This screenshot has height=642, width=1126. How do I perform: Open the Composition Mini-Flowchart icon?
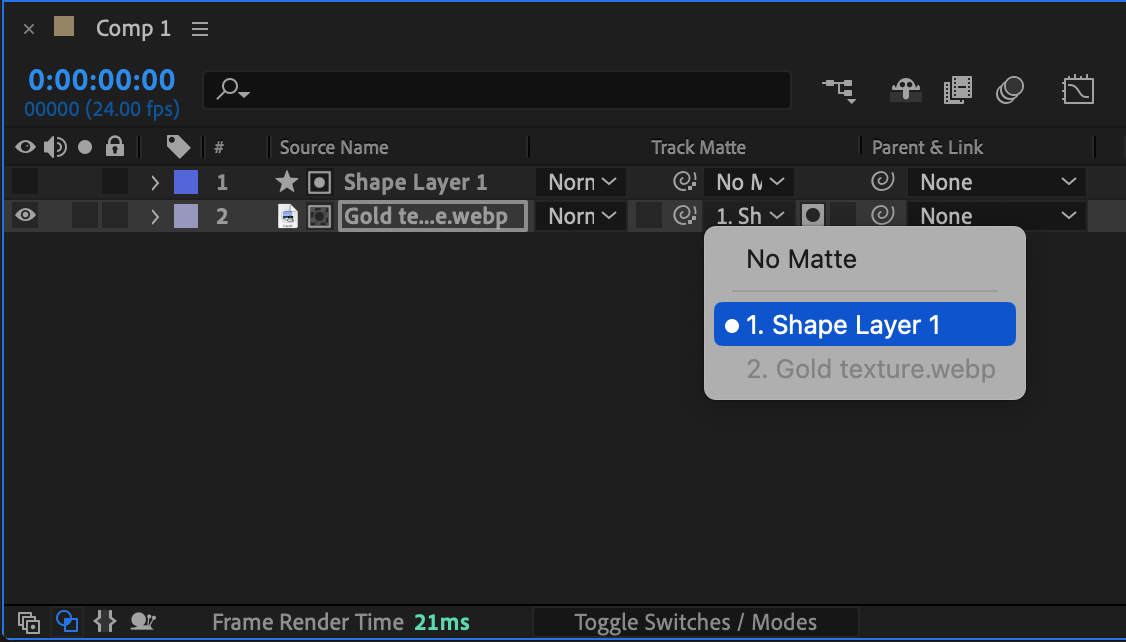pos(838,91)
